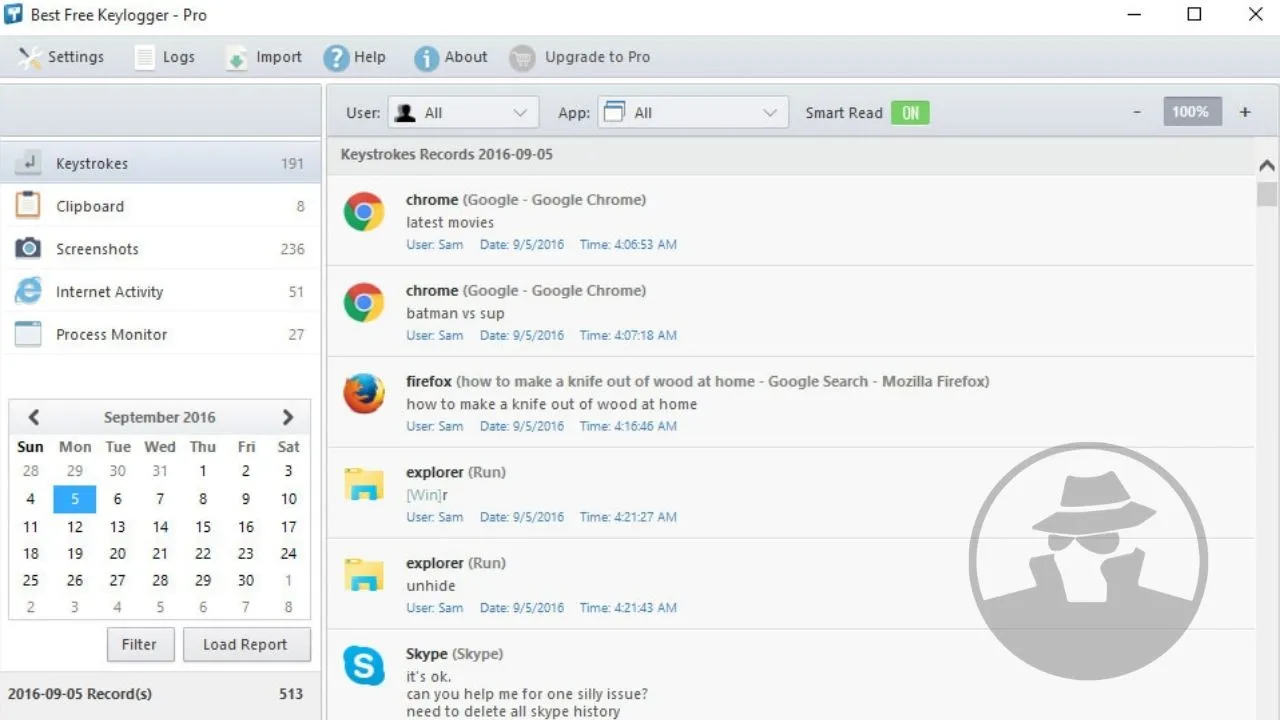1280x720 pixels.
Task: Click Upgrade to Pro
Action: pos(580,57)
